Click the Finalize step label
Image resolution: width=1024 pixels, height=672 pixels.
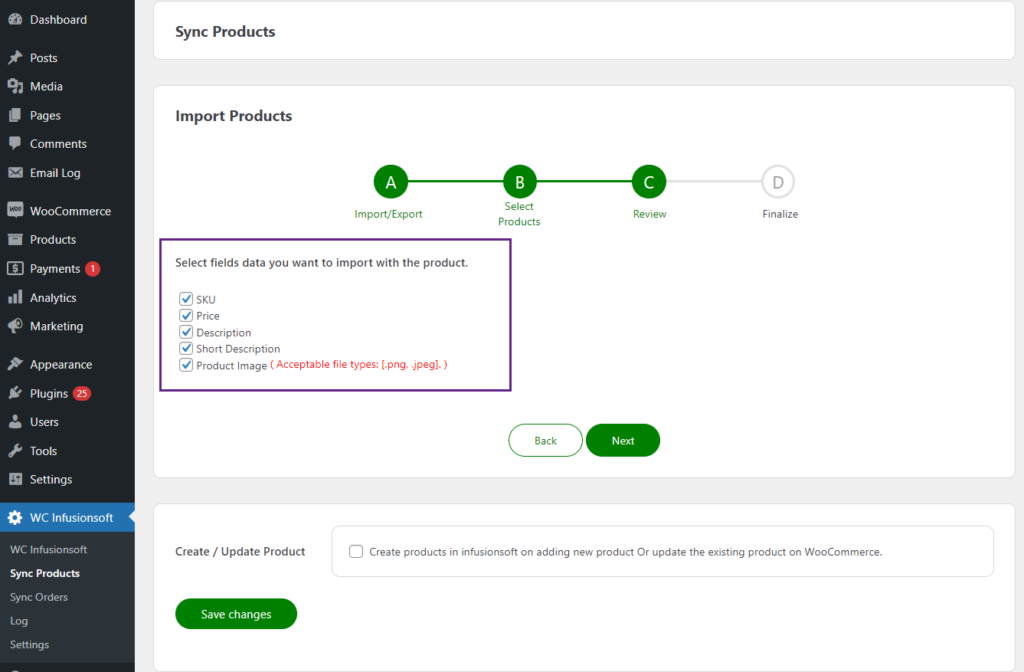[780, 214]
